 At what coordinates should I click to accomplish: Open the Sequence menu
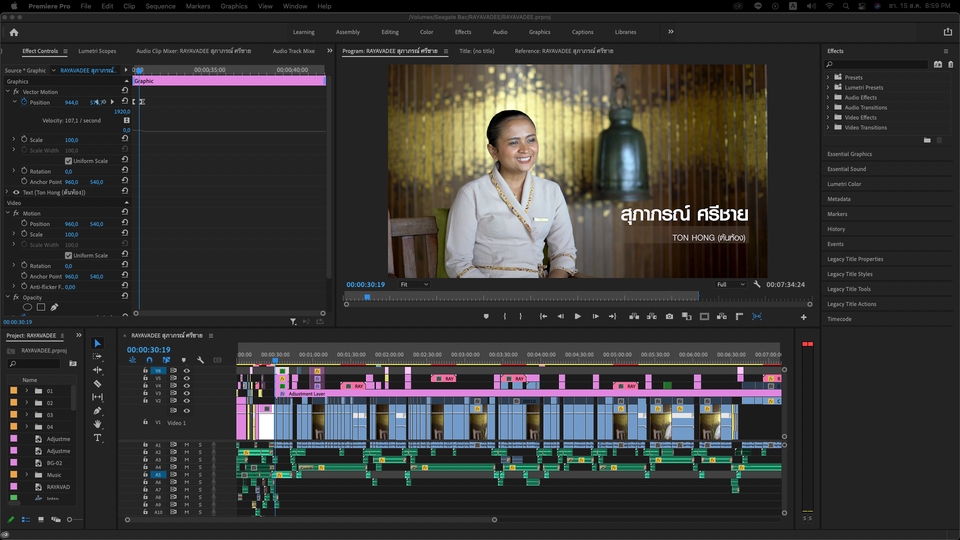tap(160, 6)
